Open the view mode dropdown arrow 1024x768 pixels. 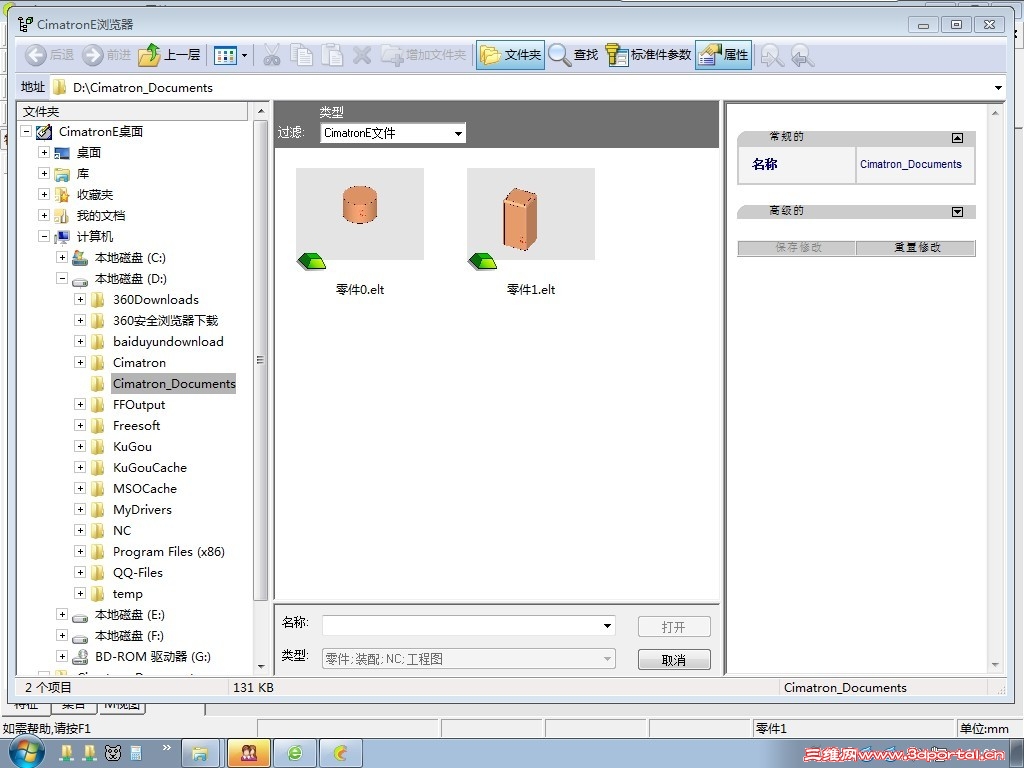point(244,56)
